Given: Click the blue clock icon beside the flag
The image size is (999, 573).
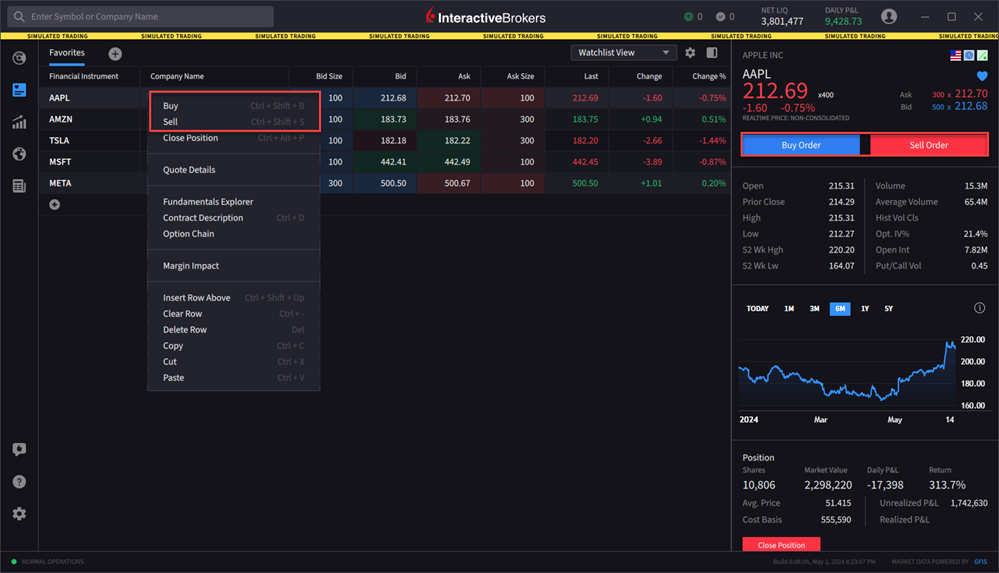Looking at the screenshot, I should [968, 55].
